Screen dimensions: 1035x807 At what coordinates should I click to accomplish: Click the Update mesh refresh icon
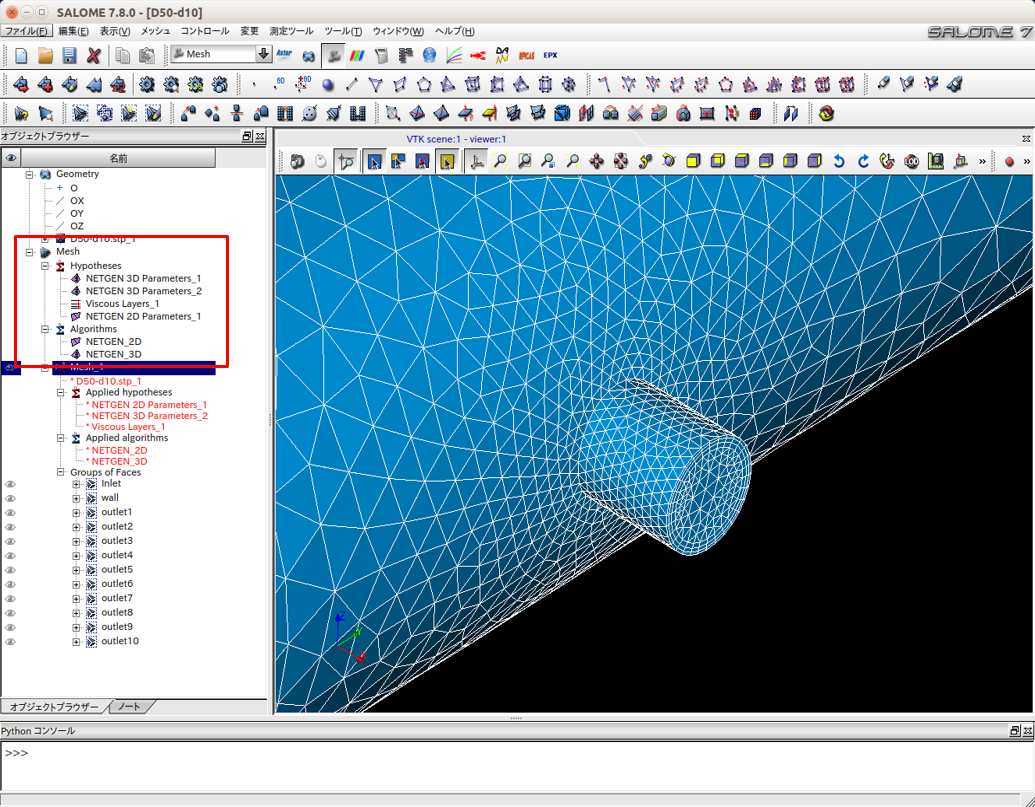tap(826, 113)
